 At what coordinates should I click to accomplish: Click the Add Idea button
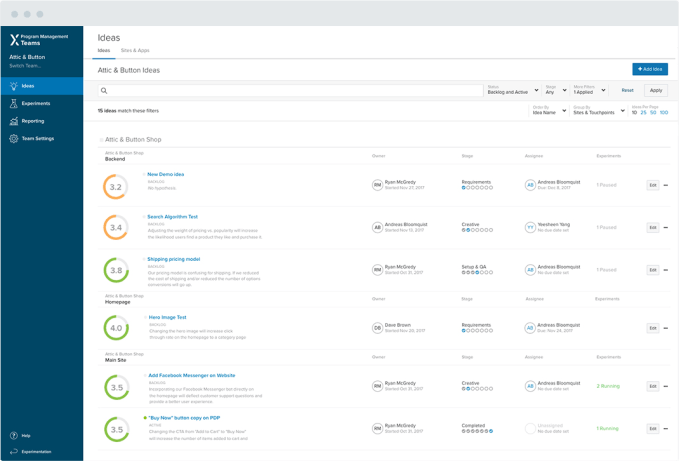coord(650,69)
